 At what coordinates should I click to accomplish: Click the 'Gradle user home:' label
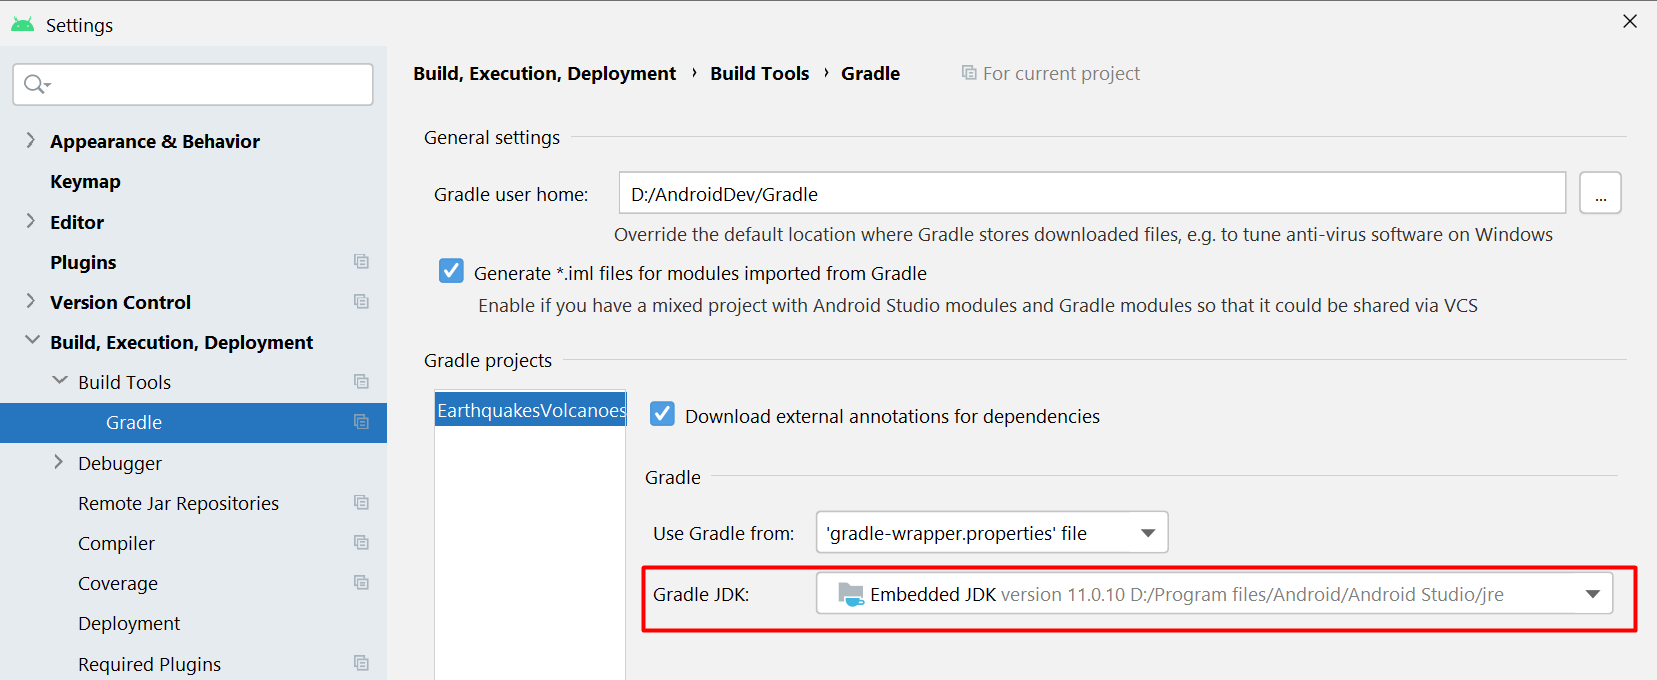[x=511, y=194]
